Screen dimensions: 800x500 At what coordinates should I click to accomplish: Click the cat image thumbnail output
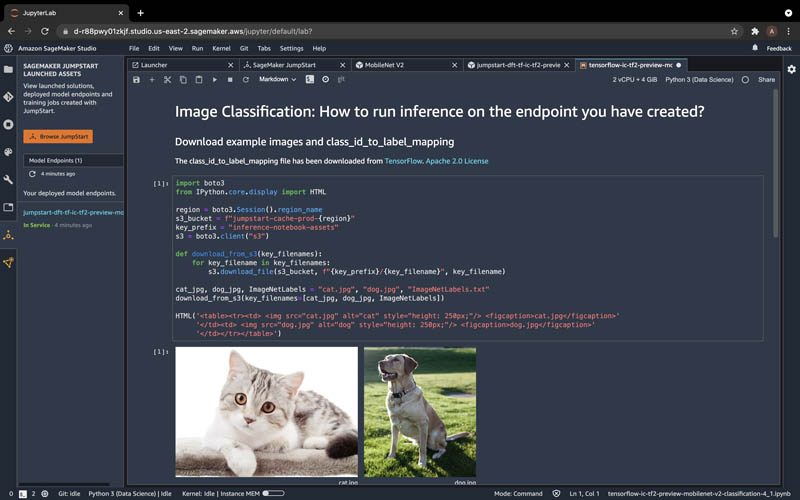[266, 412]
